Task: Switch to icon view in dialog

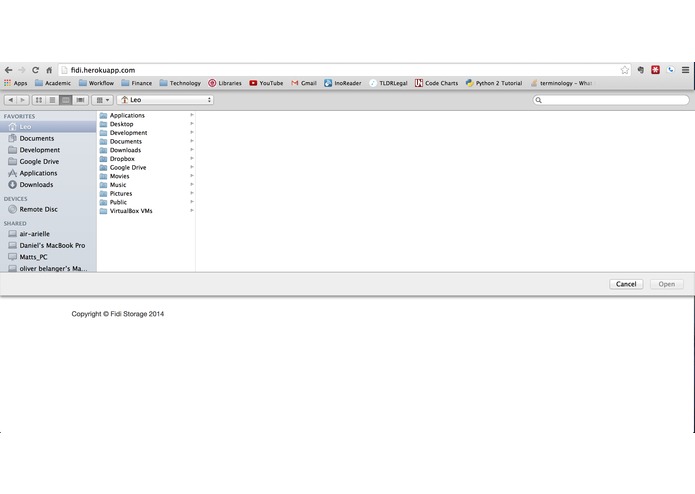Action: pyautogui.click(x=39, y=100)
